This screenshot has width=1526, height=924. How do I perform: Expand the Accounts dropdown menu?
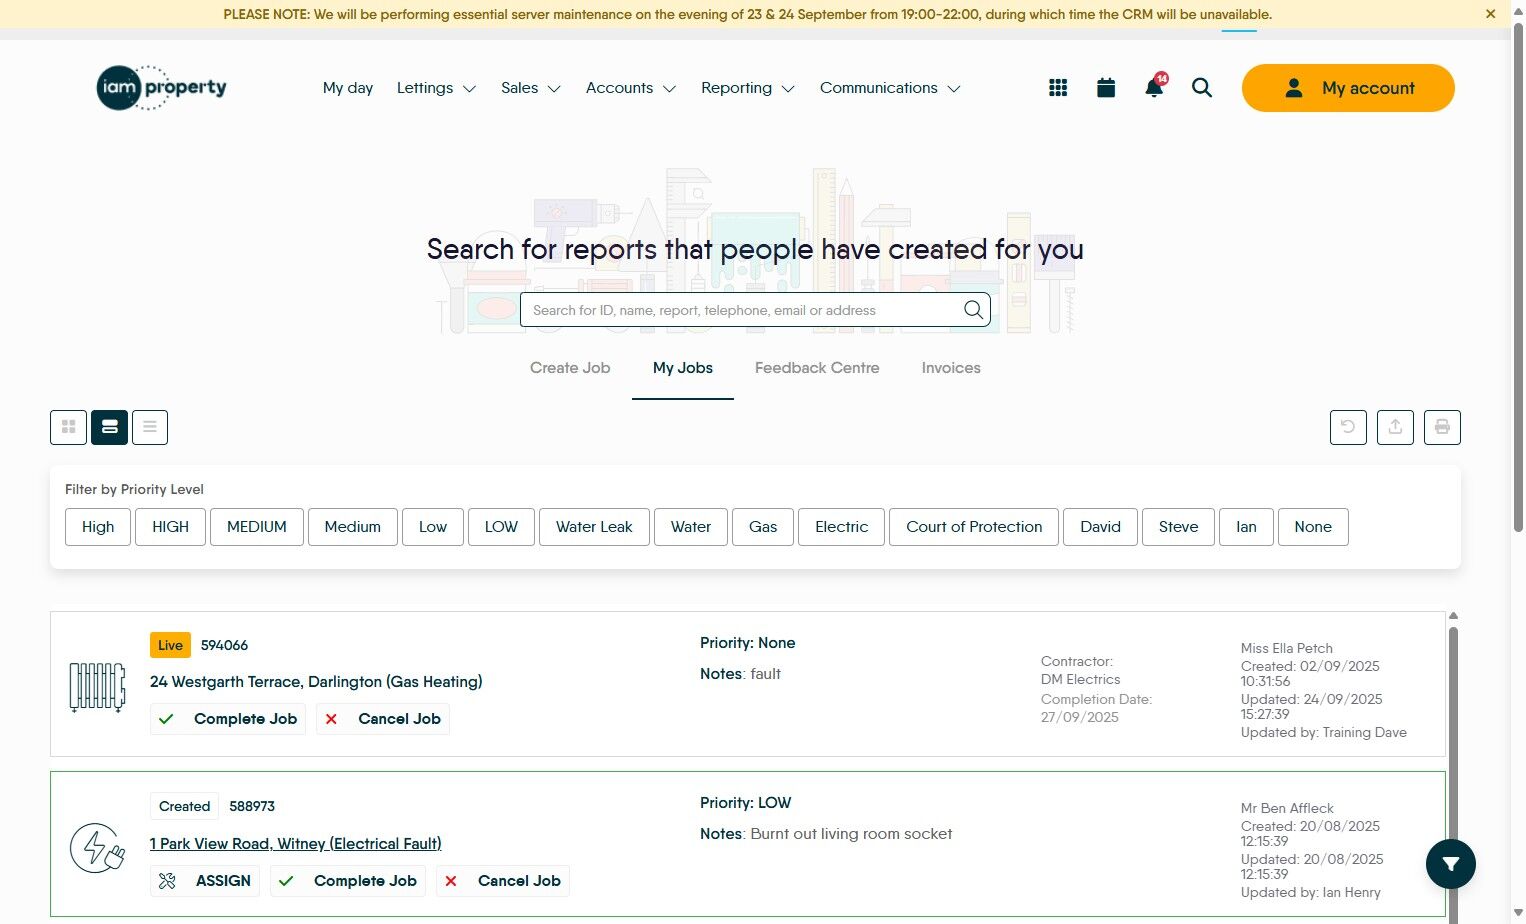(x=631, y=88)
